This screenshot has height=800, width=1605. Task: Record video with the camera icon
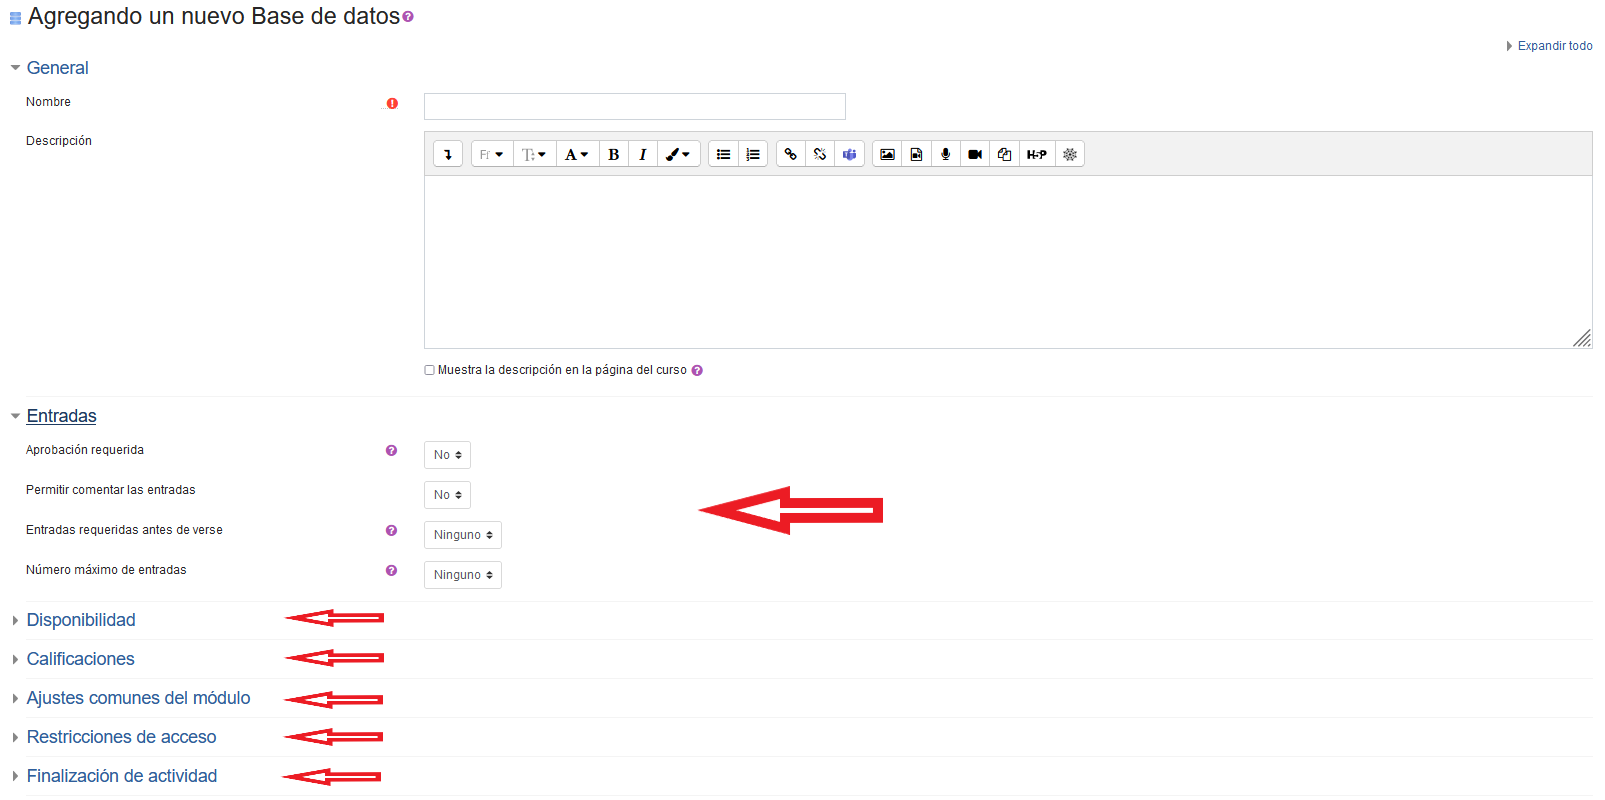(975, 154)
